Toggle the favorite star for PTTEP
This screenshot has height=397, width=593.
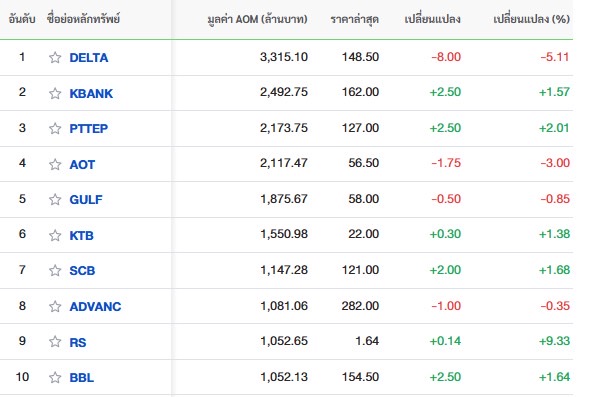click(55, 129)
